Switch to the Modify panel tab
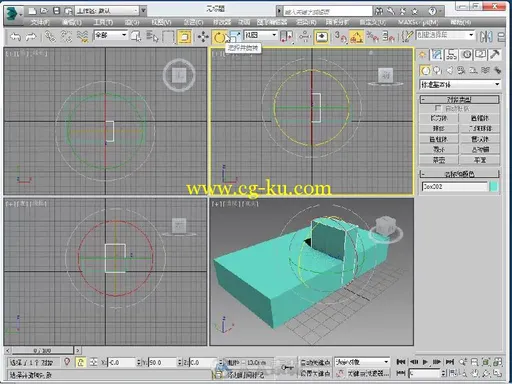 pos(437,55)
